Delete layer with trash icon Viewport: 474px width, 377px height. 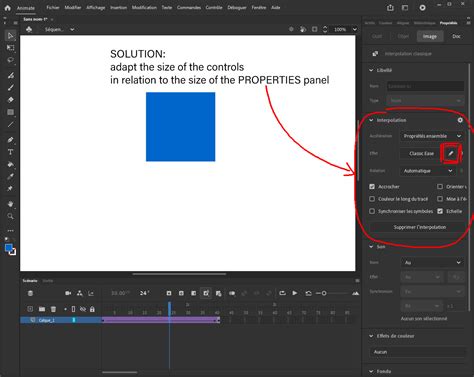(53, 309)
